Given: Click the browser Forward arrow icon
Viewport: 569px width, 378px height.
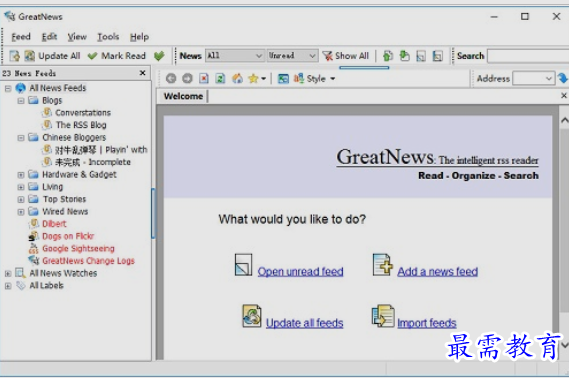Looking at the screenshot, I should click(187, 78).
